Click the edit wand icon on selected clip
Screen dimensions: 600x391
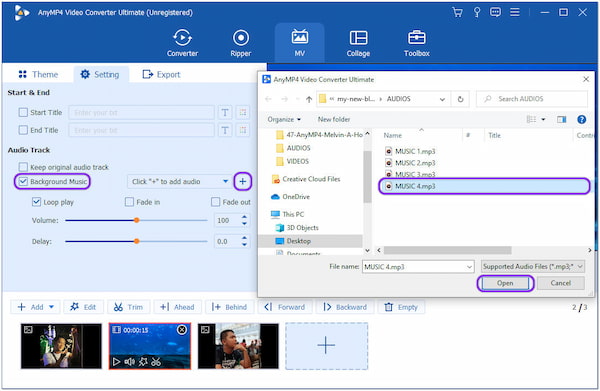point(143,361)
